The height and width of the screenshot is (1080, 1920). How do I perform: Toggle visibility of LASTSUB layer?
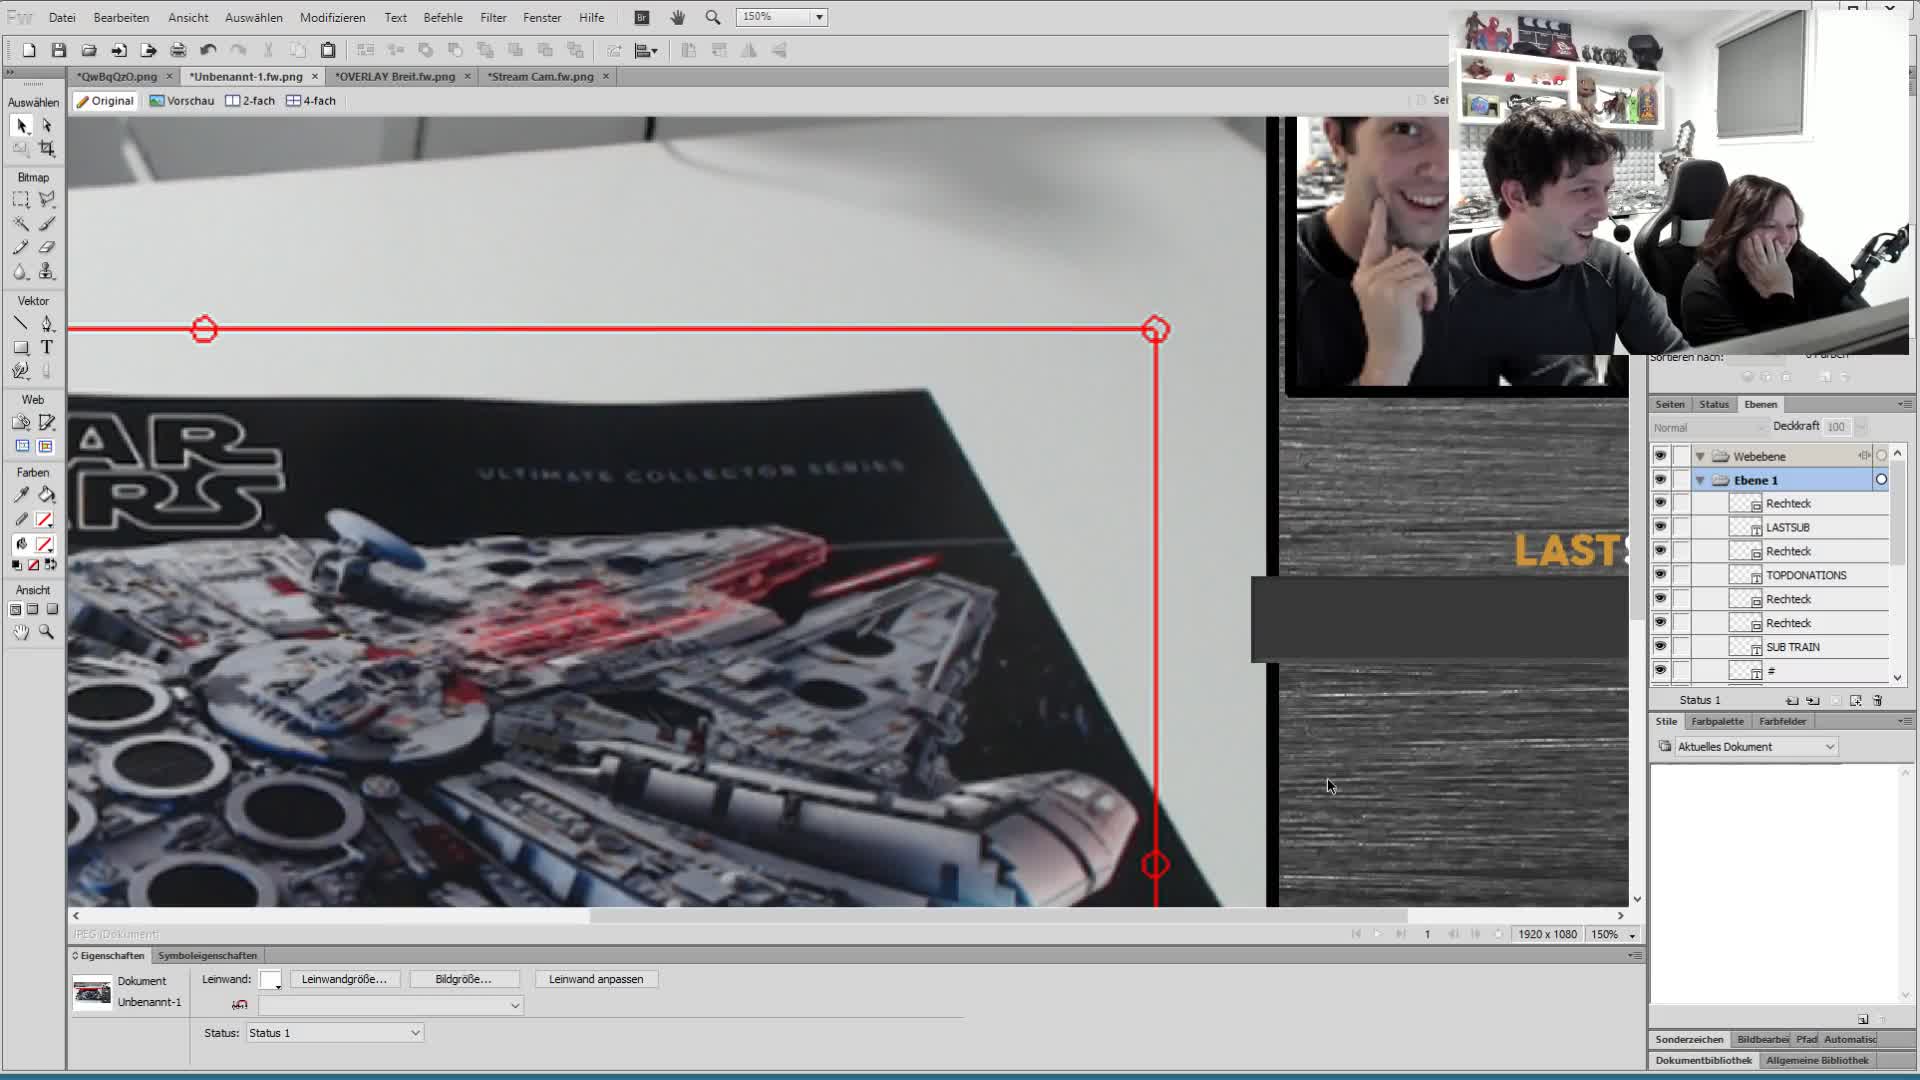point(1660,527)
